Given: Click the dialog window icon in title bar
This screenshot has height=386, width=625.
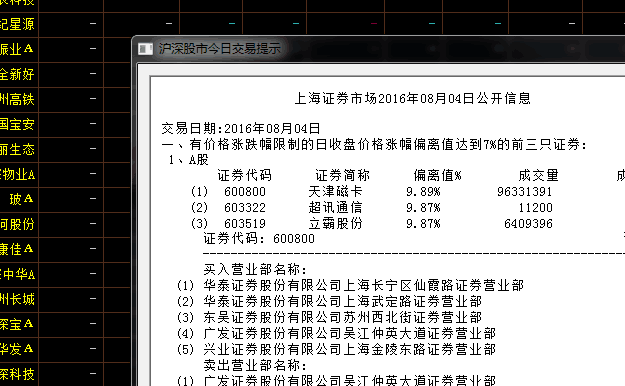Looking at the screenshot, I should 145,49.
